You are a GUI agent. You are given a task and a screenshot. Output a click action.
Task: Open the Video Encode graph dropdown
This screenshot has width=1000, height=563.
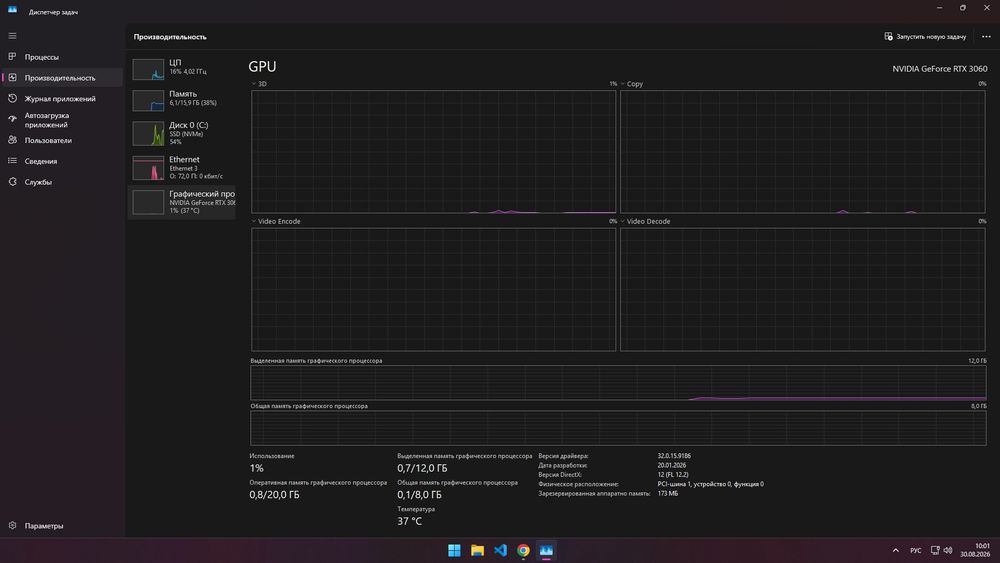(x=276, y=221)
